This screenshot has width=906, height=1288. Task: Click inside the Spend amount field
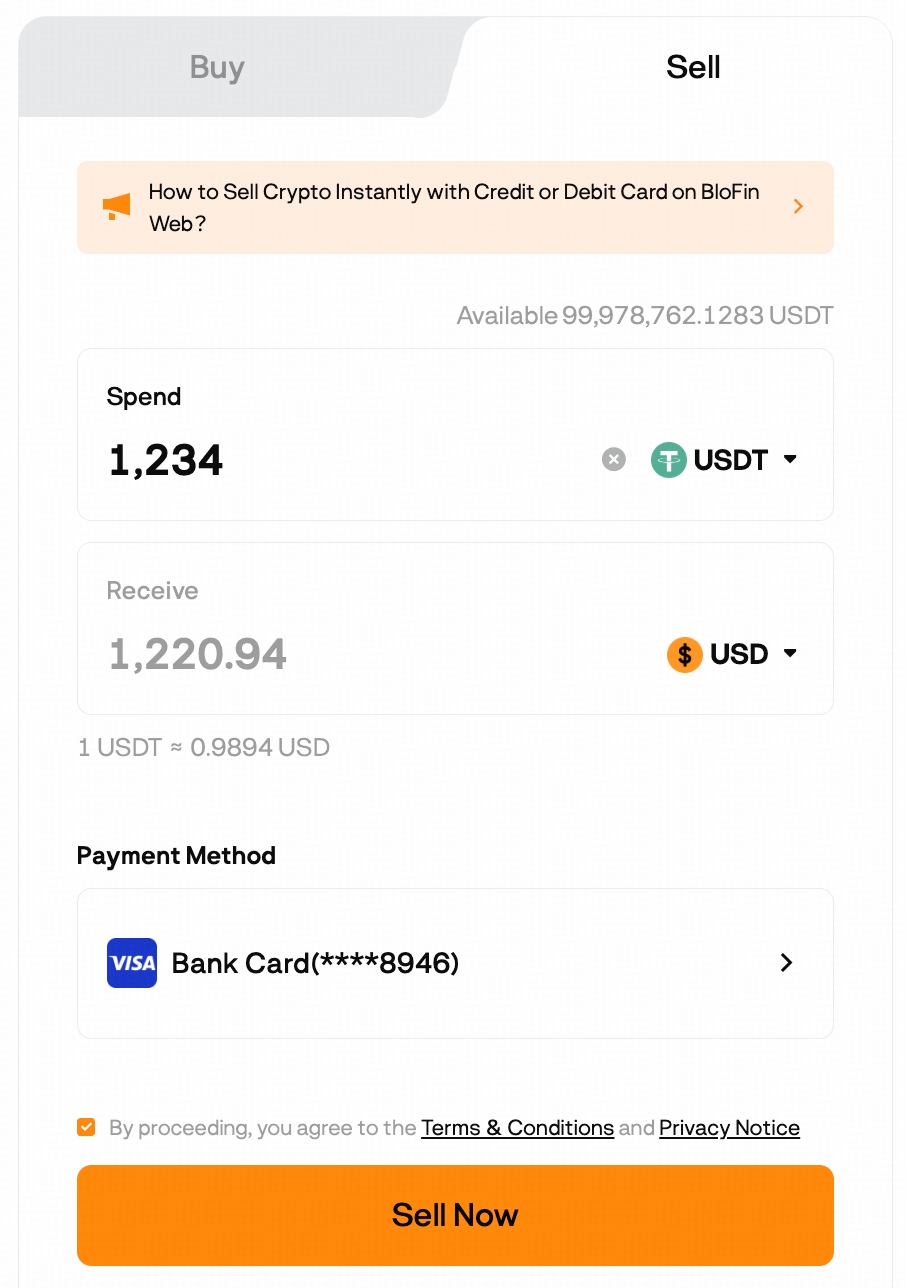coord(300,460)
